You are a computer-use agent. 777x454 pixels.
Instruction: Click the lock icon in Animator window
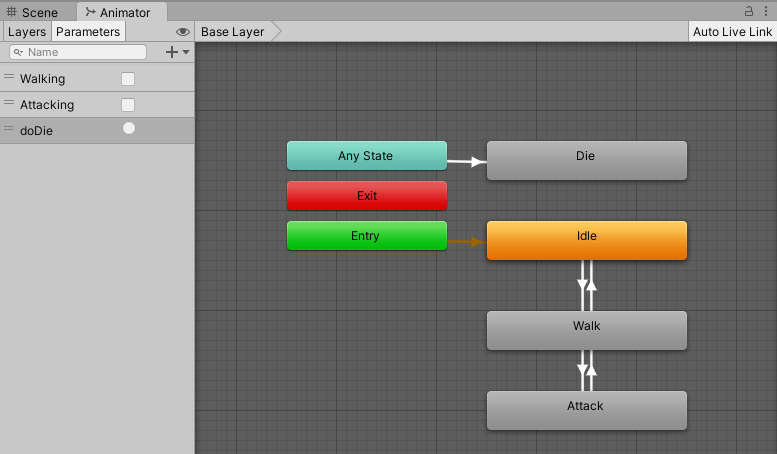[x=749, y=11]
